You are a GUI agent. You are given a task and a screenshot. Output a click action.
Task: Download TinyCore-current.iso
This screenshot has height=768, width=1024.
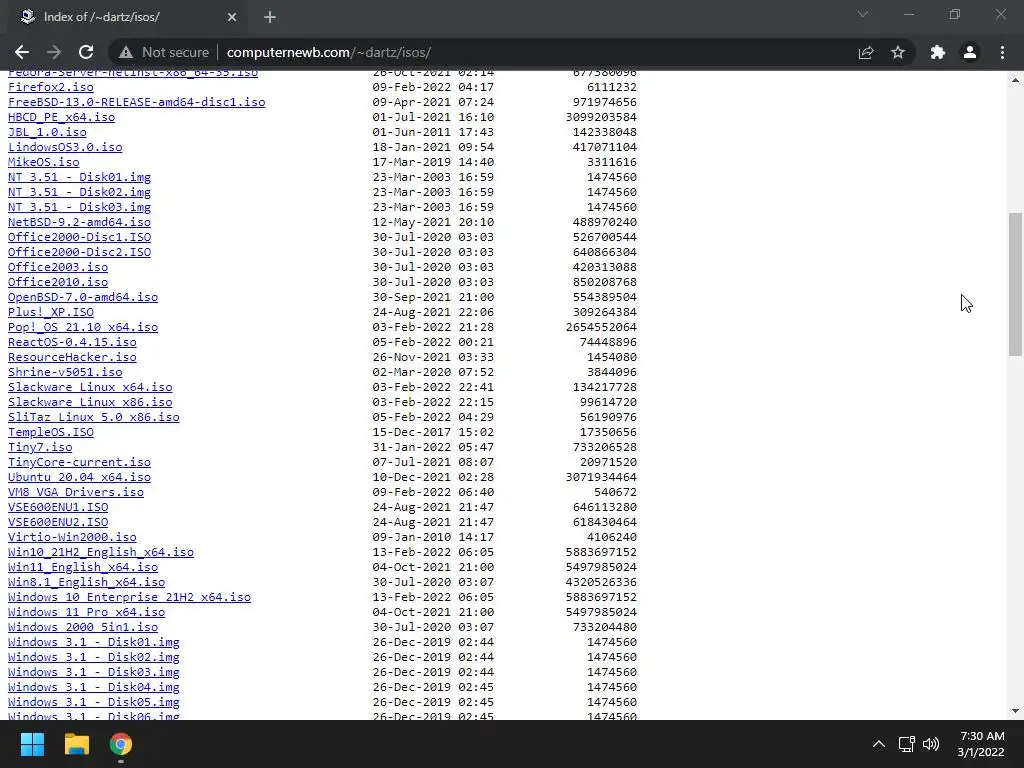[x=79, y=462]
